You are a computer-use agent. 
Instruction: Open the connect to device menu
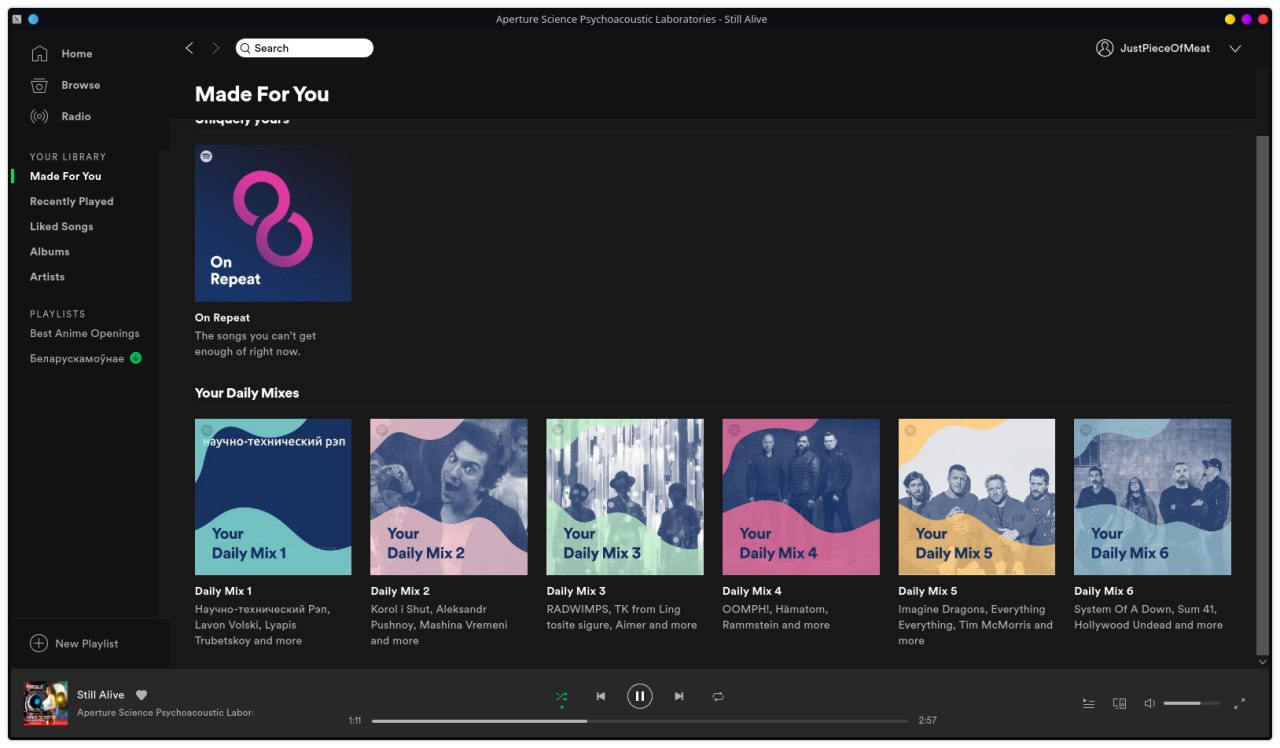1120,704
